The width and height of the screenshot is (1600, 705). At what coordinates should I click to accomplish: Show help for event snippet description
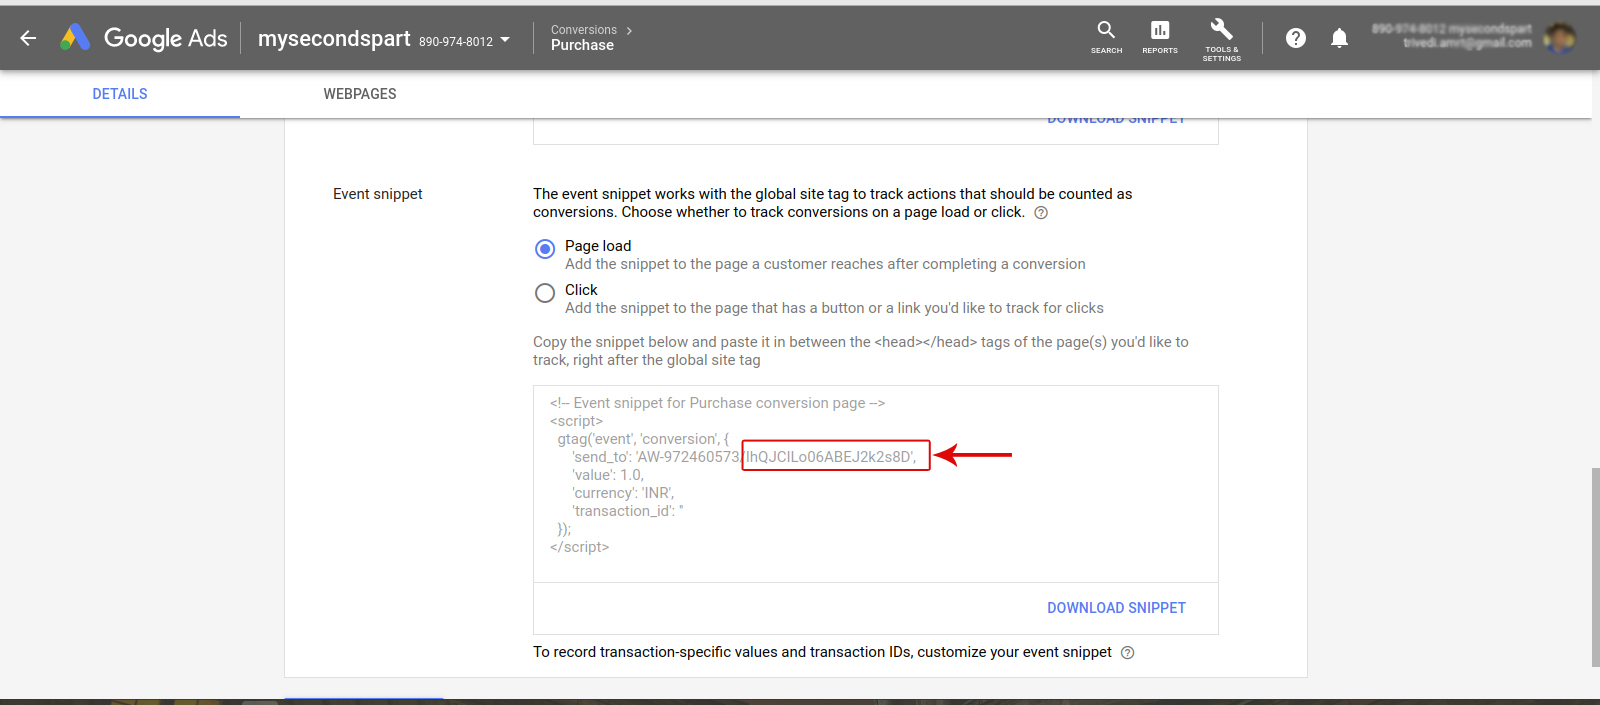[1041, 213]
